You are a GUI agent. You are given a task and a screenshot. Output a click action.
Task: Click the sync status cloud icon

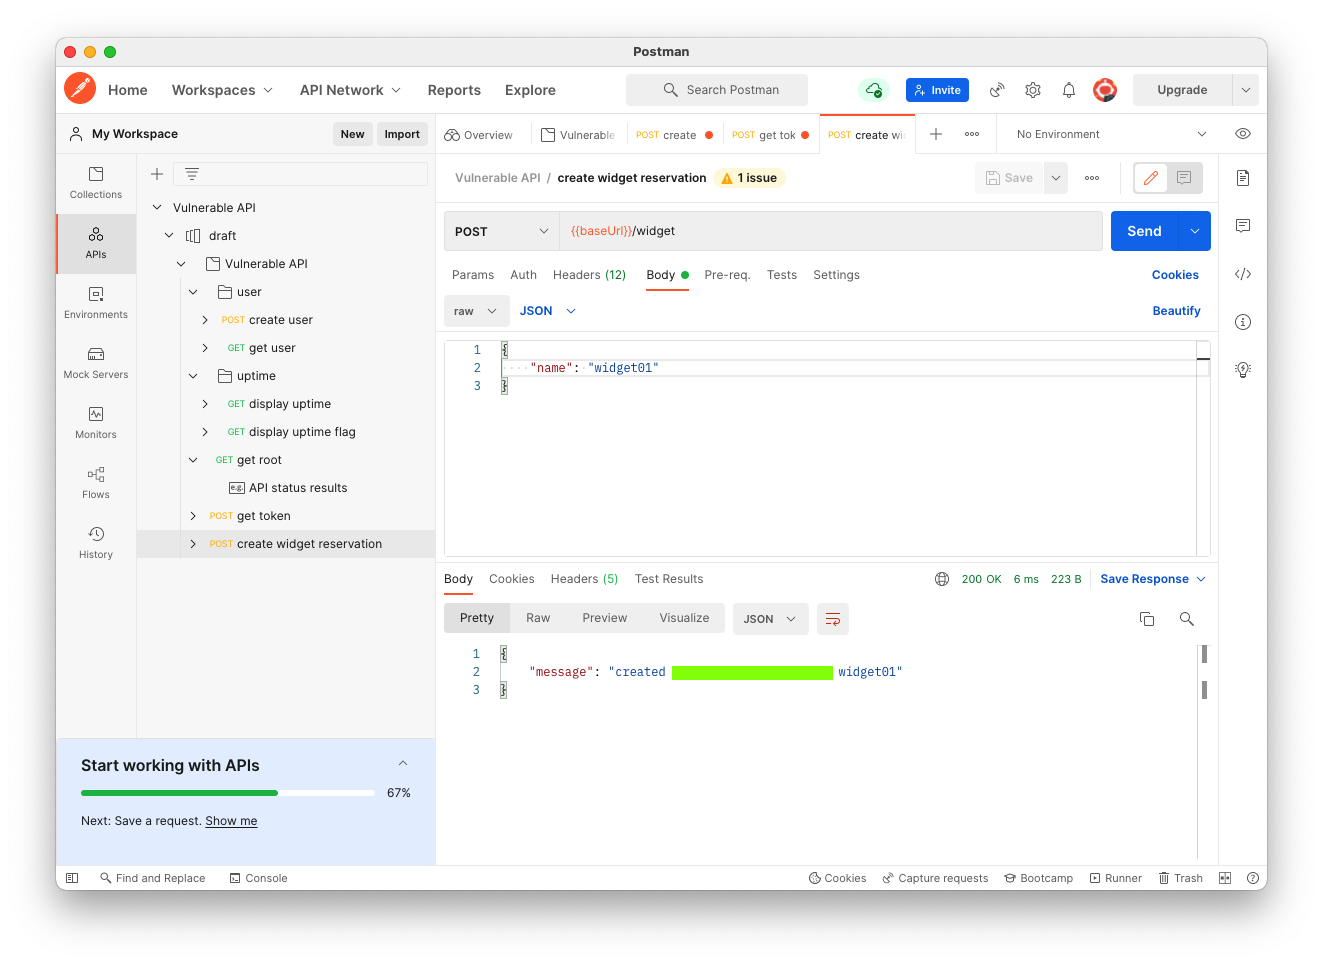(x=874, y=90)
